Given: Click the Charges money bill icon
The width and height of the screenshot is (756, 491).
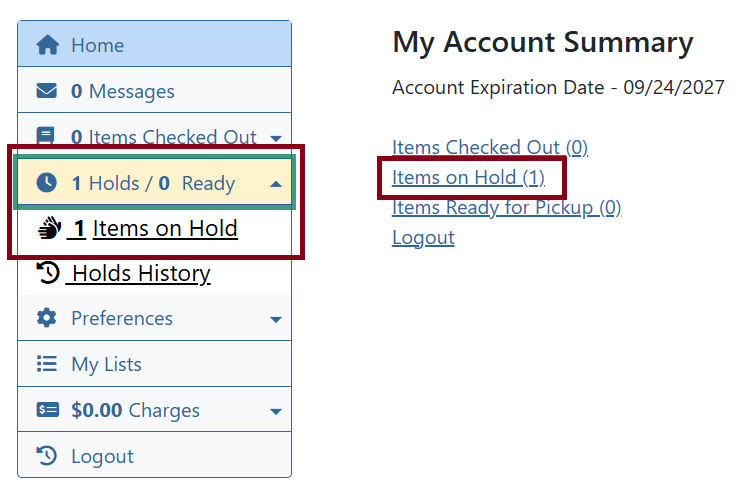Looking at the screenshot, I should click(47, 410).
